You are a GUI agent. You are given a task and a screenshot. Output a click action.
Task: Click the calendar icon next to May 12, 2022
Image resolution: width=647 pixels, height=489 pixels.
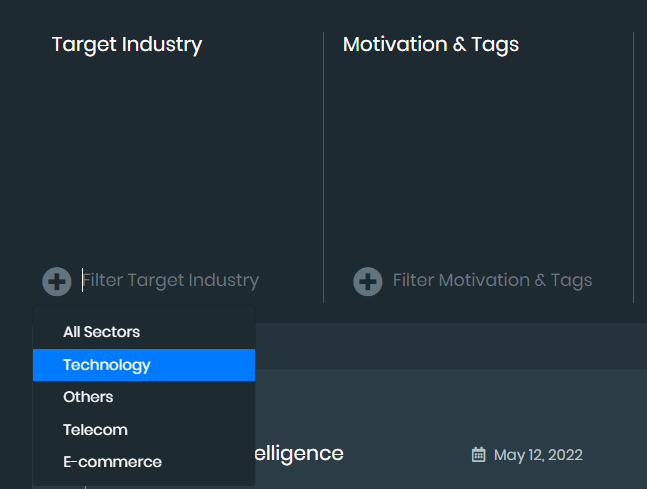tap(478, 455)
